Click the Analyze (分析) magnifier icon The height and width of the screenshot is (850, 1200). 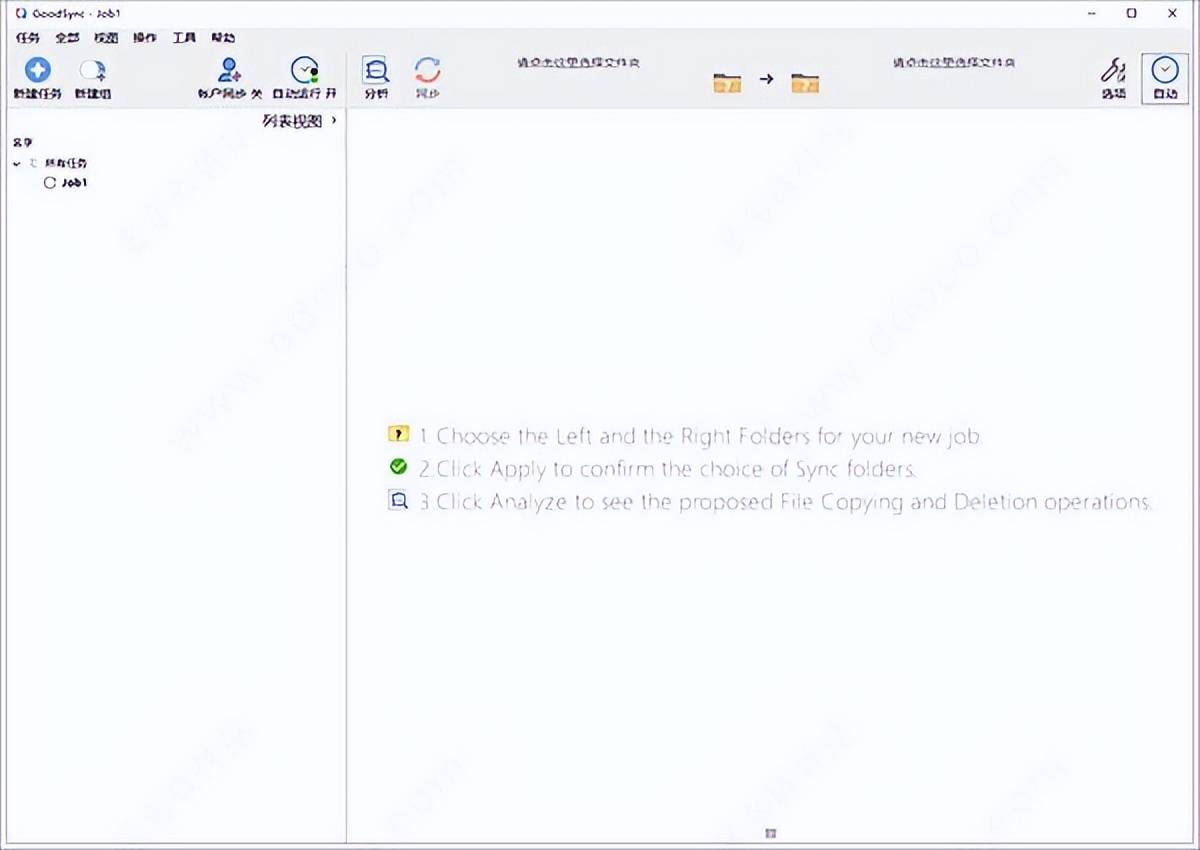(x=376, y=71)
